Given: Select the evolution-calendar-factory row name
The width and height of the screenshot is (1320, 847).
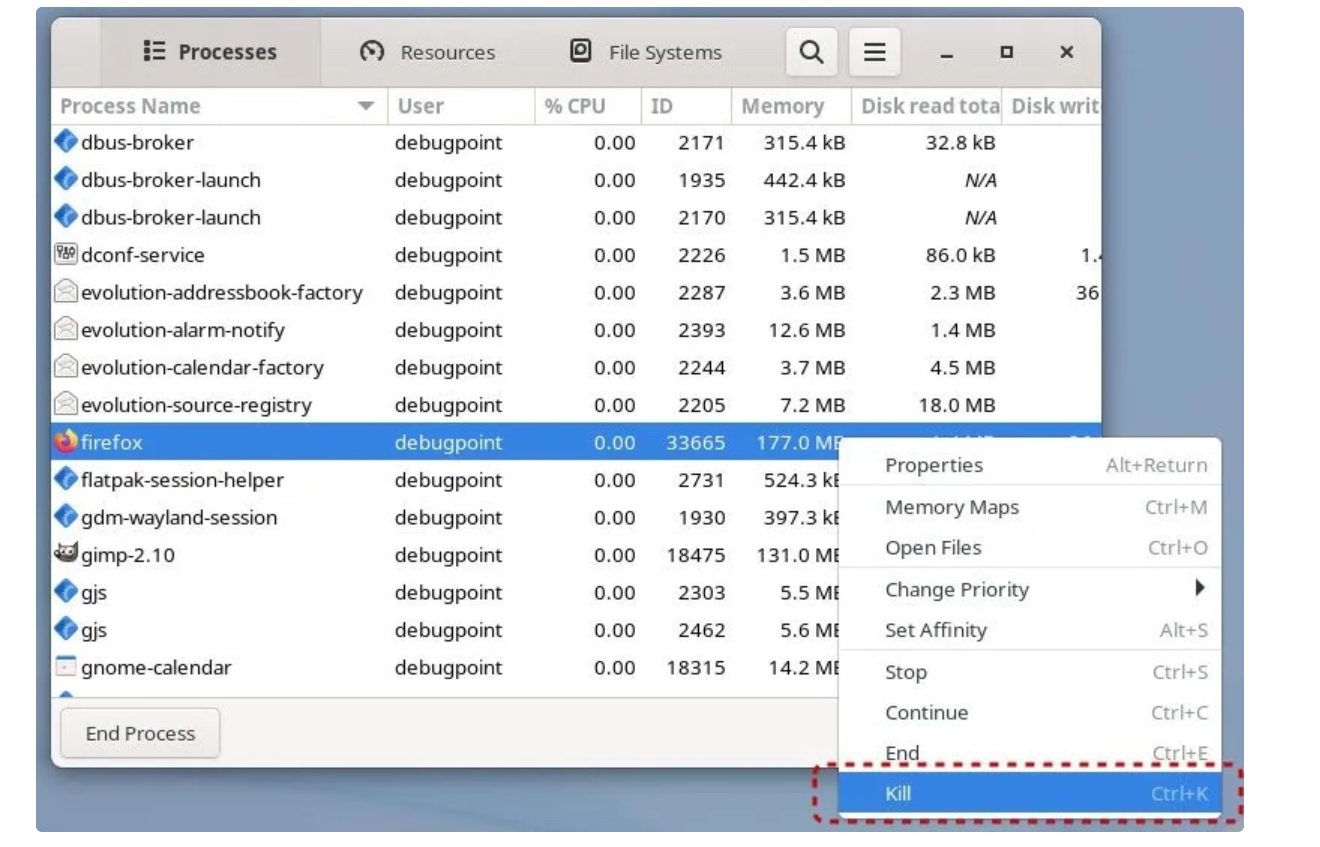Looking at the screenshot, I should pos(203,368).
